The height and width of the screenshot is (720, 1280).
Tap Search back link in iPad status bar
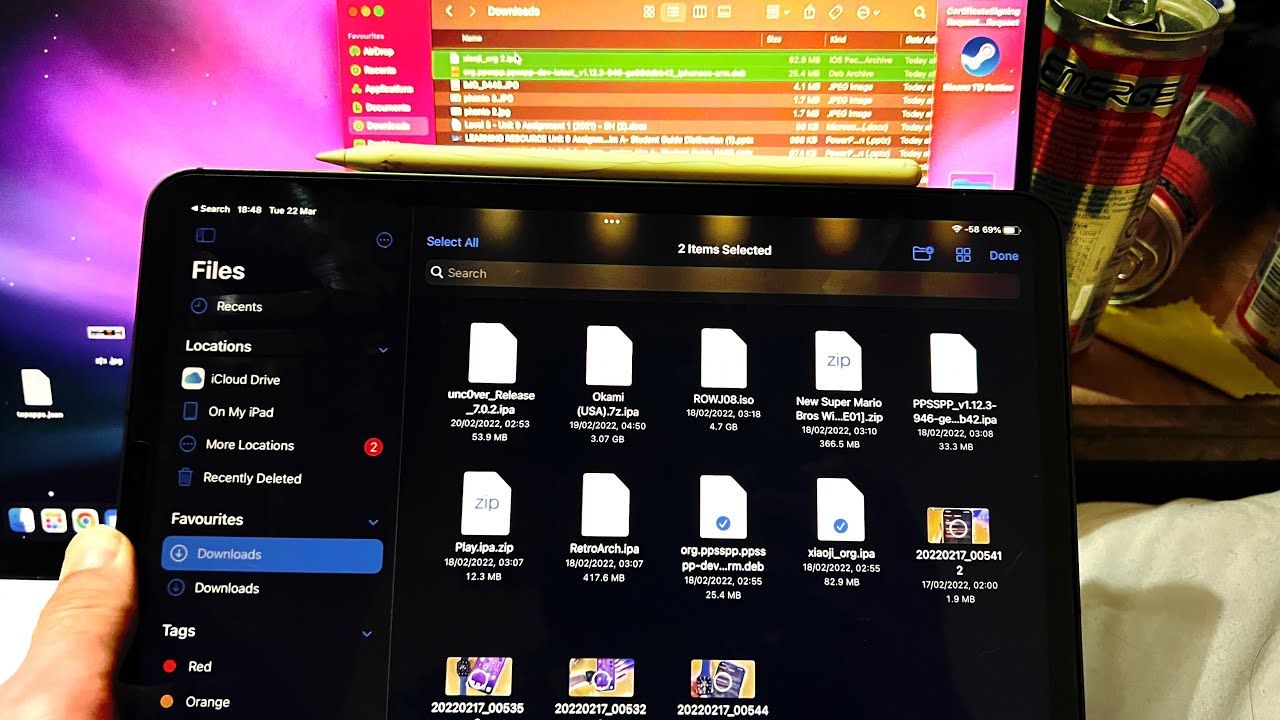(x=211, y=210)
